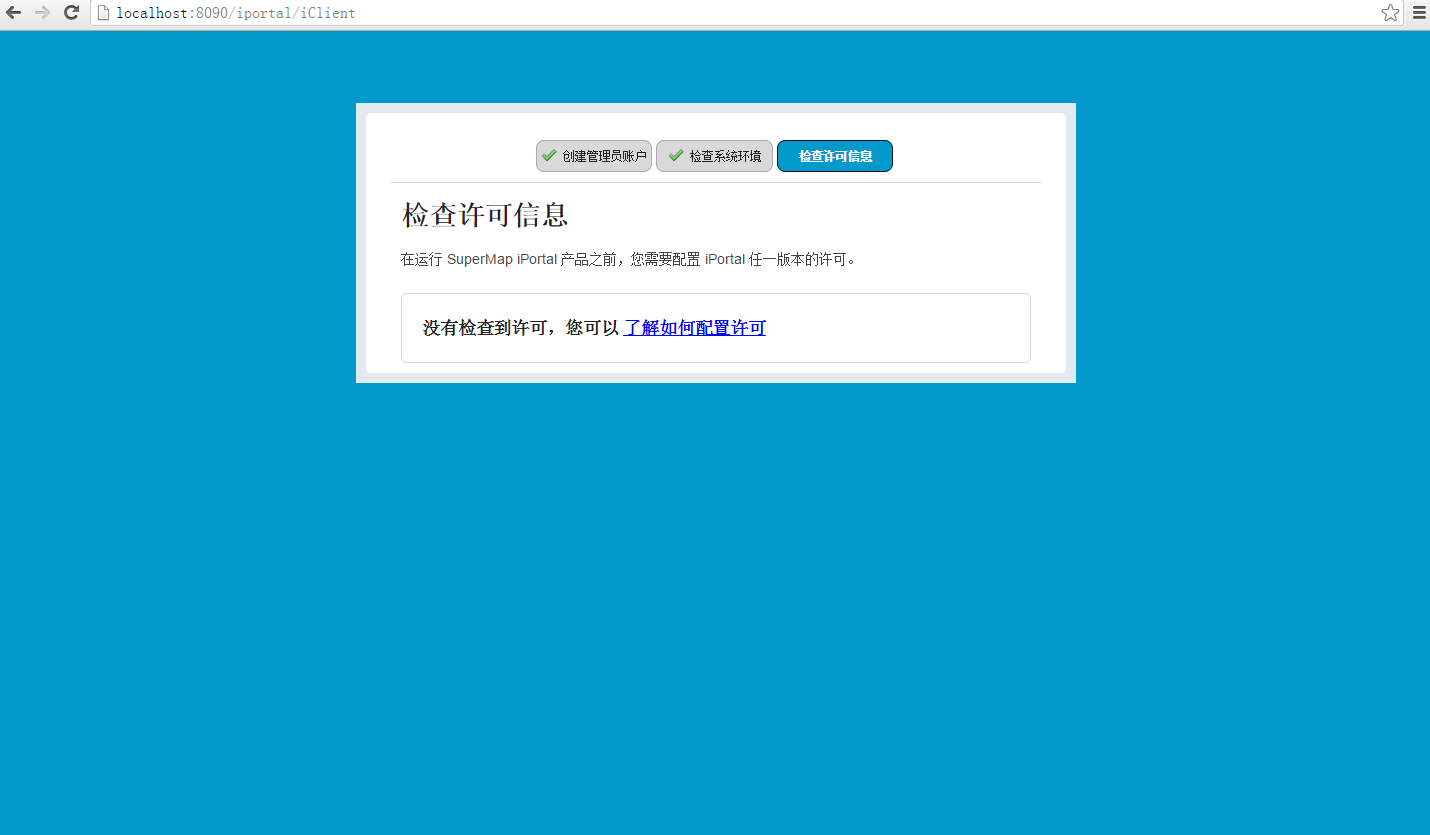The height and width of the screenshot is (835, 1430).
Task: Click the green checkmark beside 创建管理员账户
Action: coord(549,155)
